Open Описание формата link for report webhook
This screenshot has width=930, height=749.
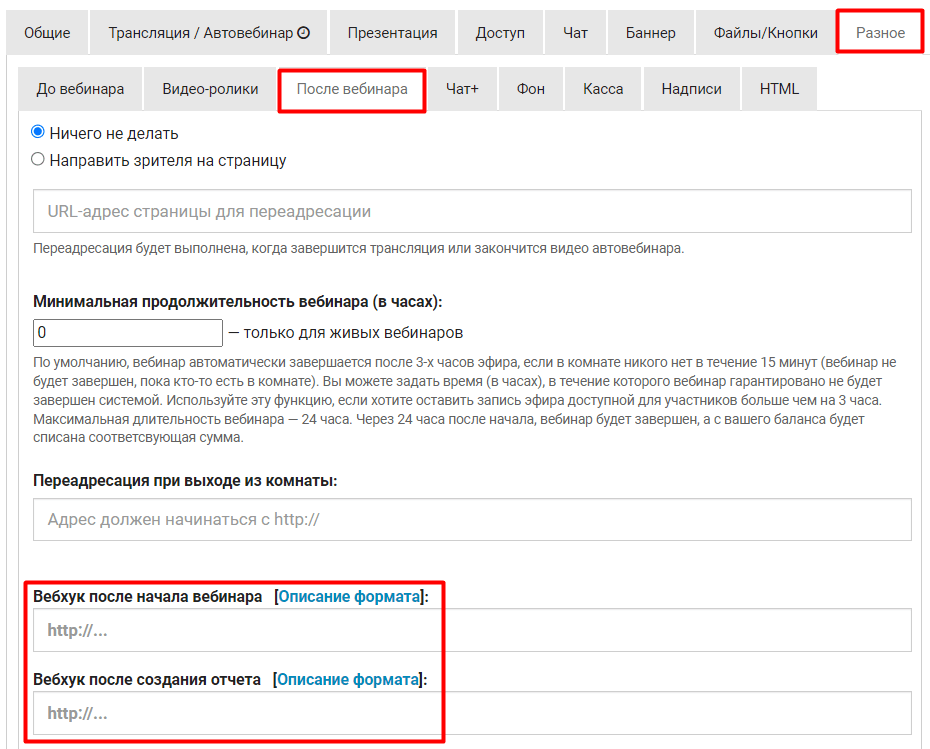348,680
